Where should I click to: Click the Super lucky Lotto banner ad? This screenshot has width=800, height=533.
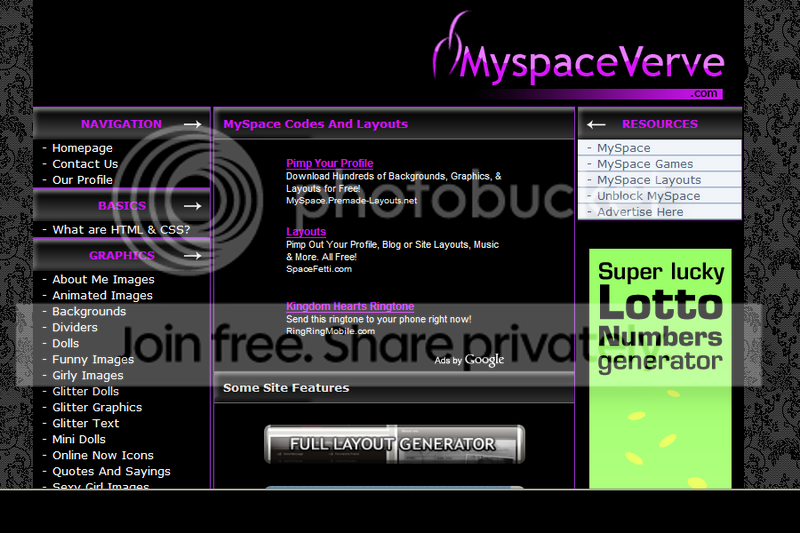pyautogui.click(x=660, y=368)
